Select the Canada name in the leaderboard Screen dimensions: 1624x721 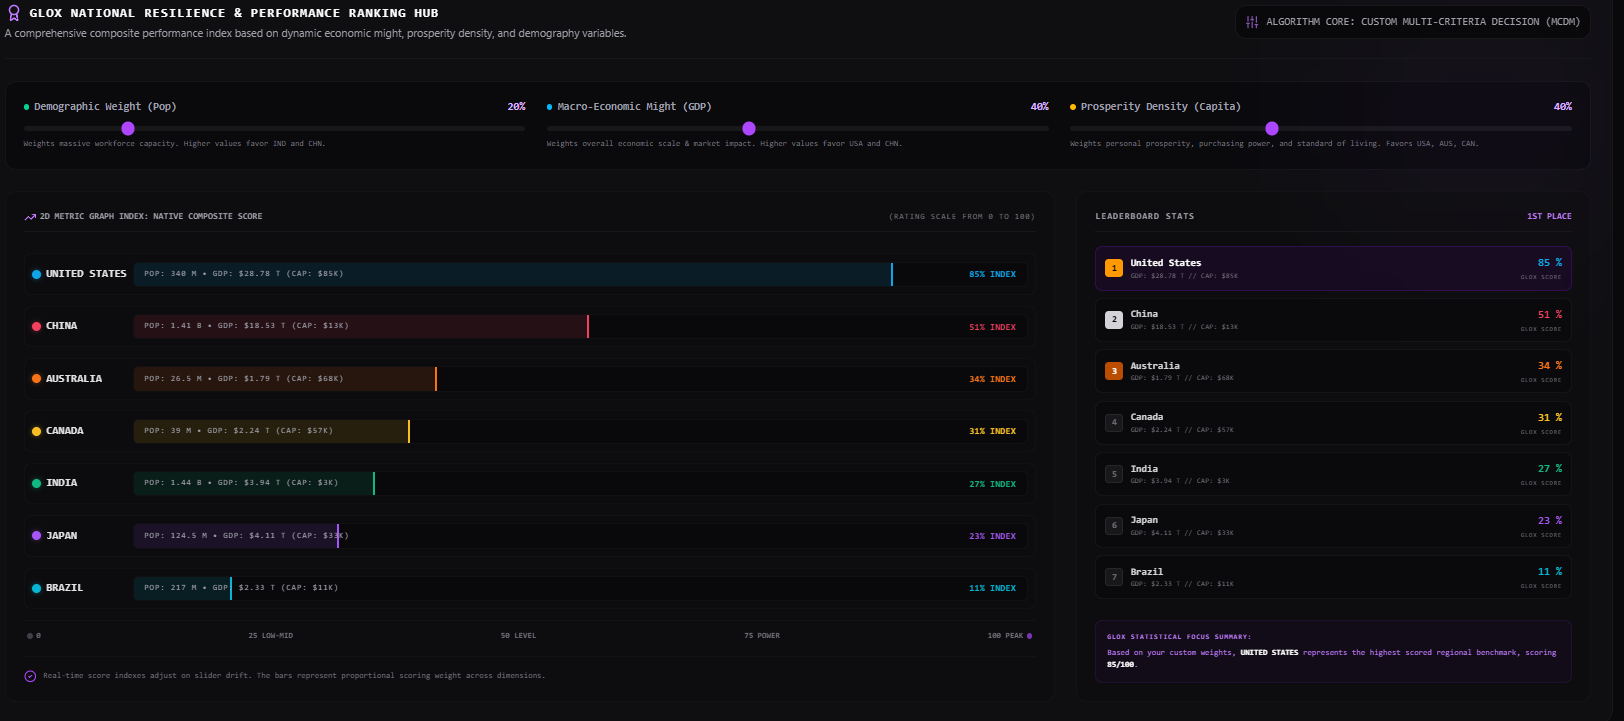pyautogui.click(x=1147, y=417)
